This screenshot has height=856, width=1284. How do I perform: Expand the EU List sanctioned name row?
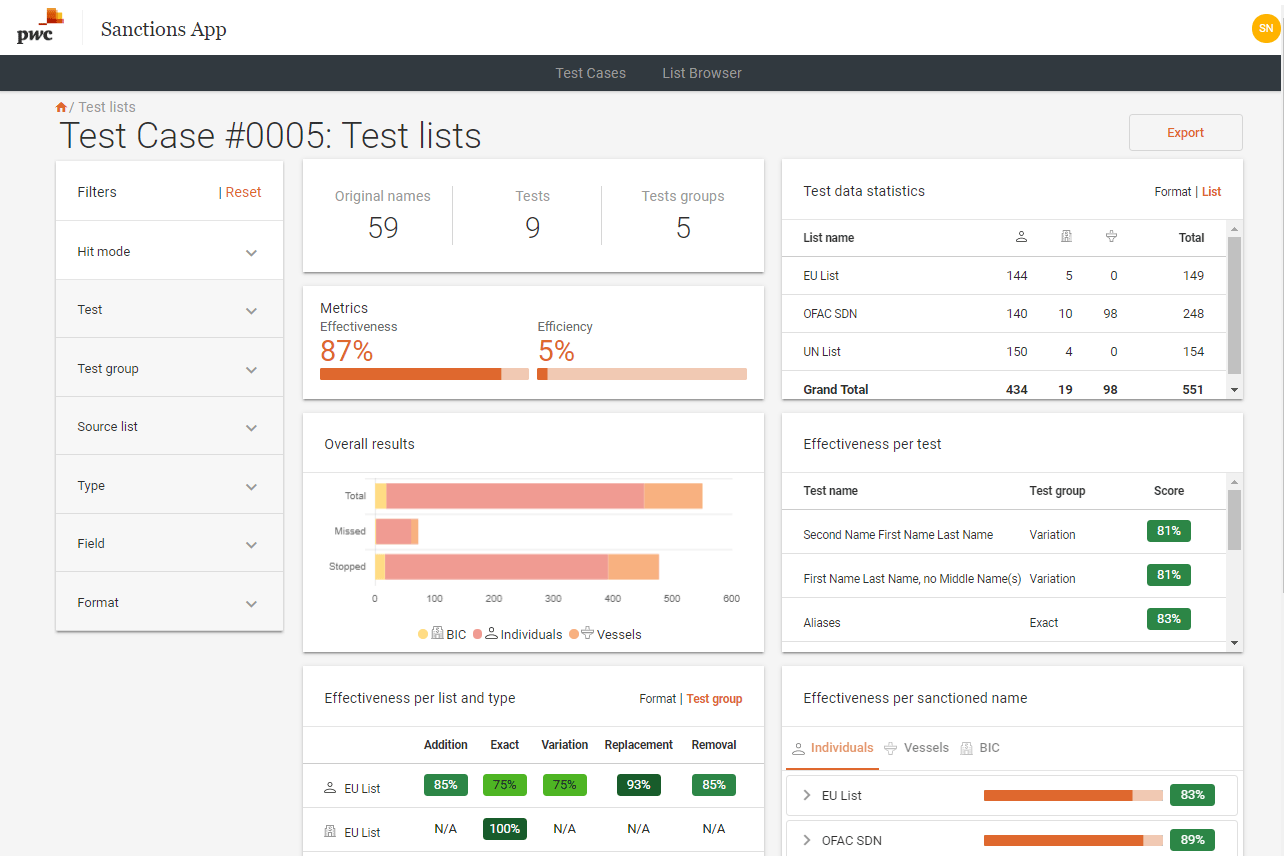pos(807,795)
